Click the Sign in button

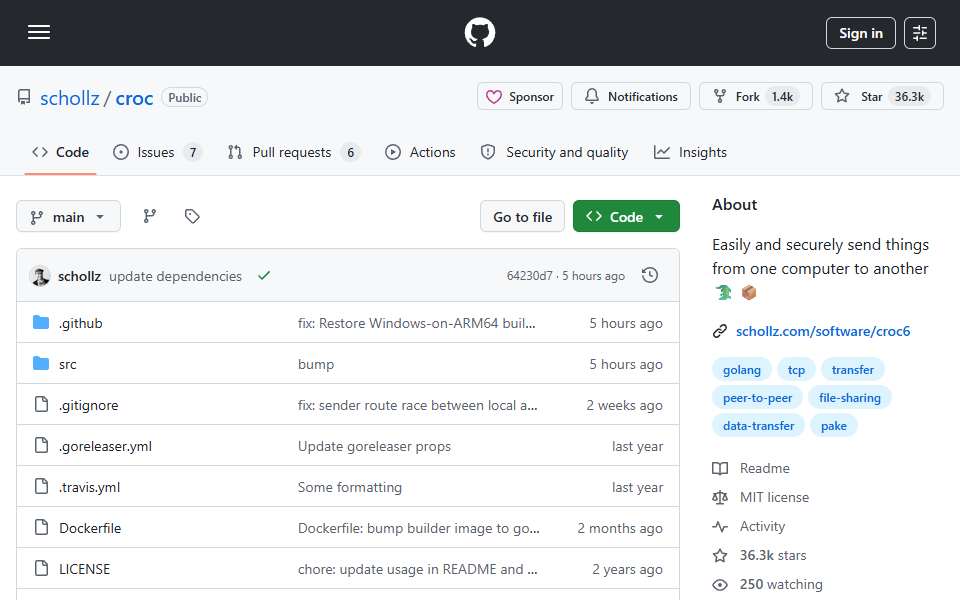coord(860,33)
